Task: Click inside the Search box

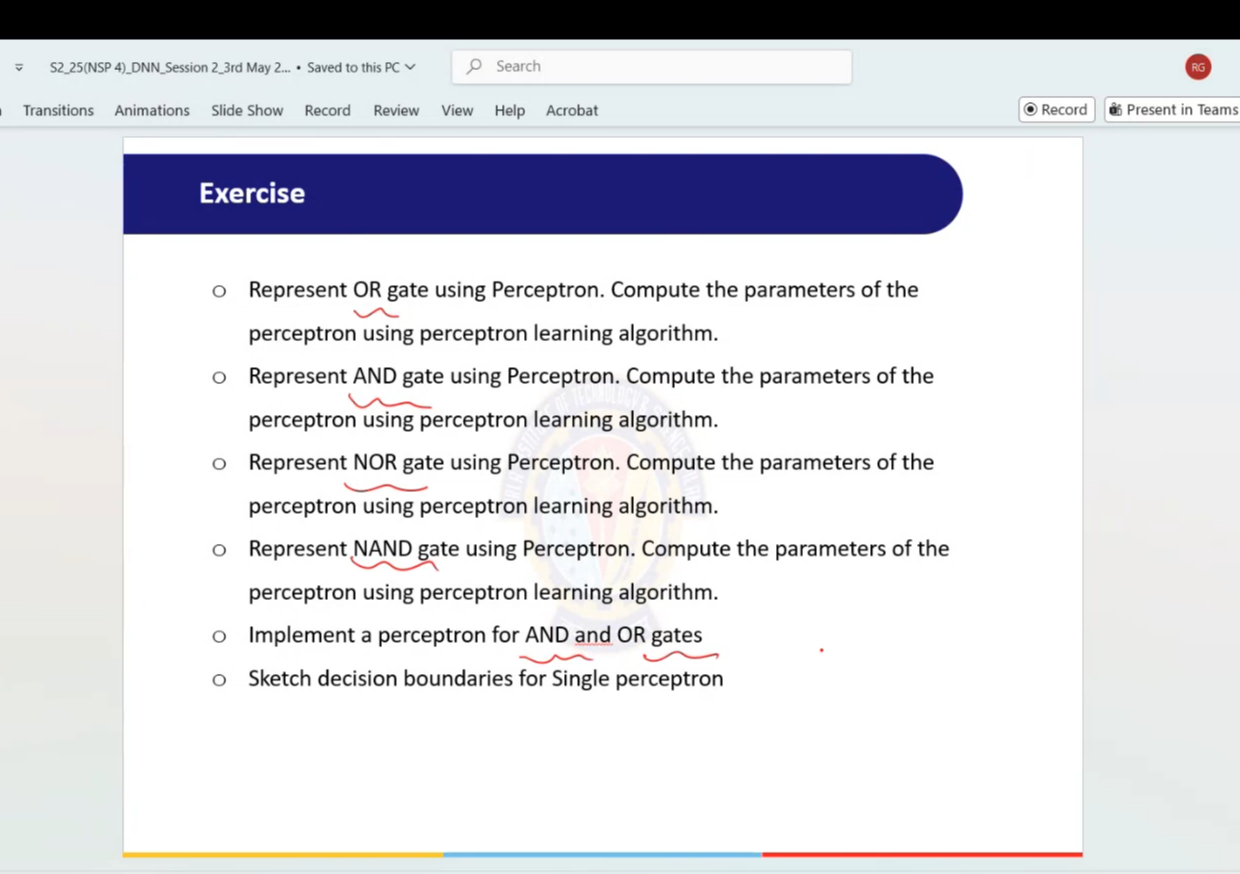Action: pos(652,67)
